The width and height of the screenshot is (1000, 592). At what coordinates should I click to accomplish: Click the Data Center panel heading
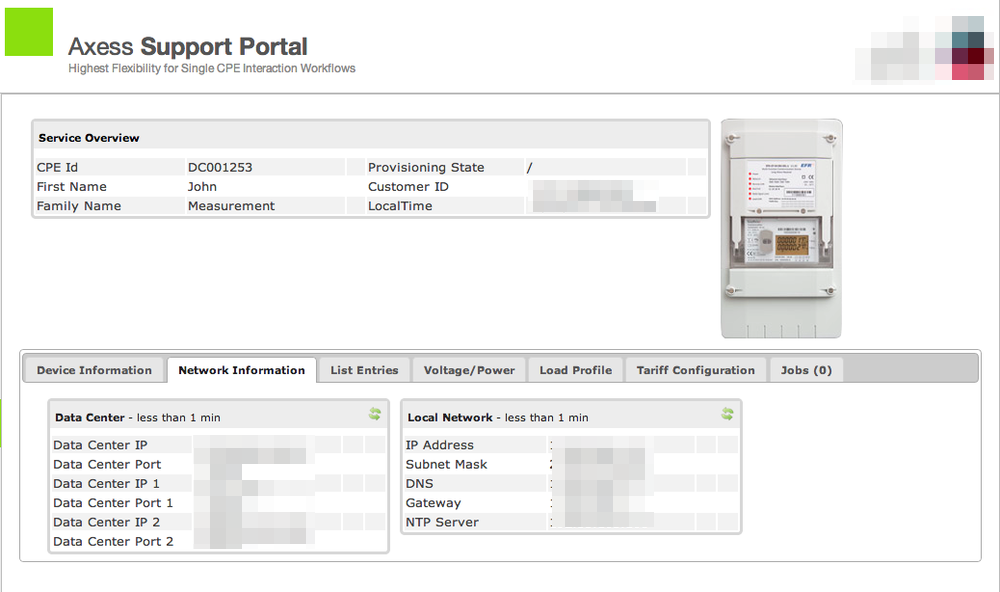point(138,417)
